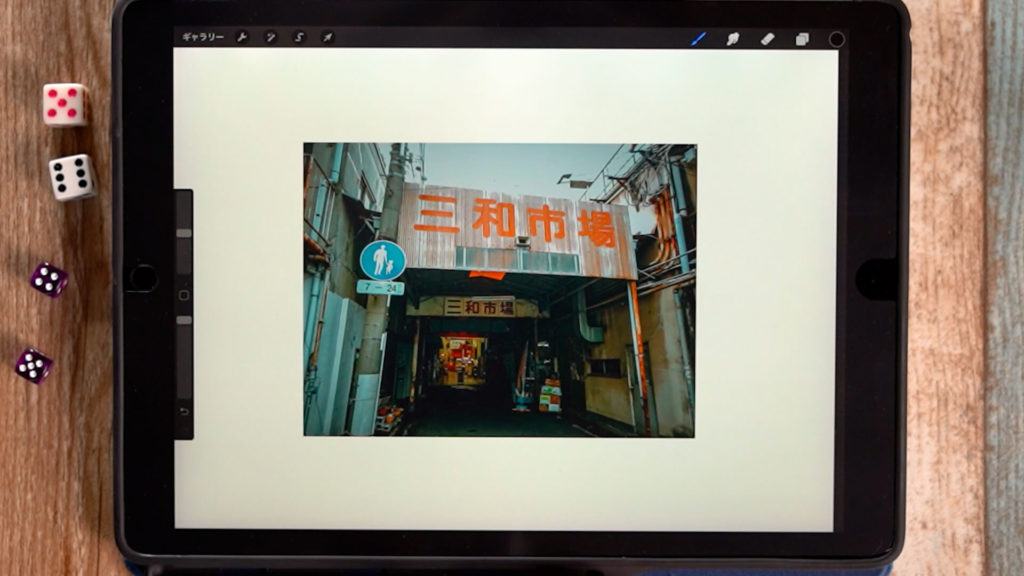The width and height of the screenshot is (1024, 576).
Task: Select the blue Brush tool
Action: pos(698,39)
